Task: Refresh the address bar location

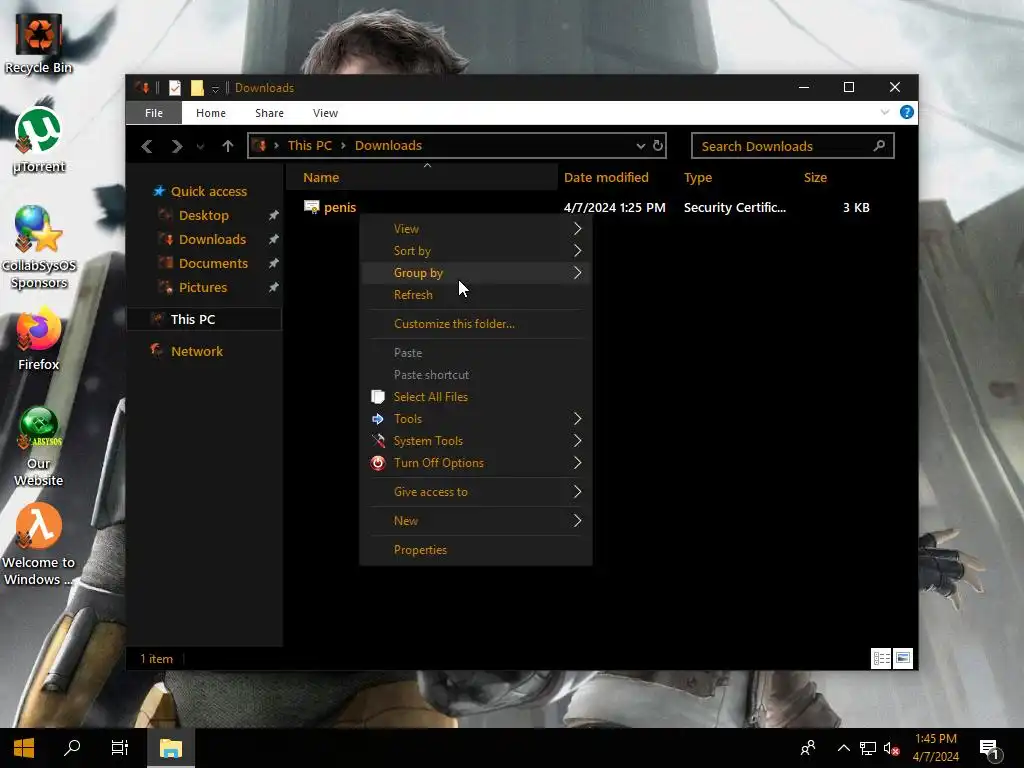Action: pos(658,146)
